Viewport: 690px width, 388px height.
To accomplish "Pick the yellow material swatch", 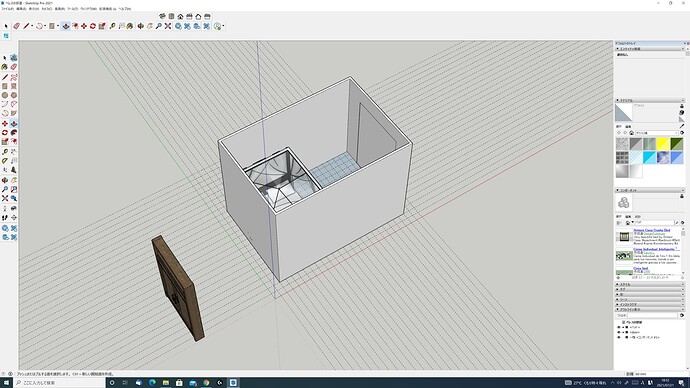I will click(663, 143).
